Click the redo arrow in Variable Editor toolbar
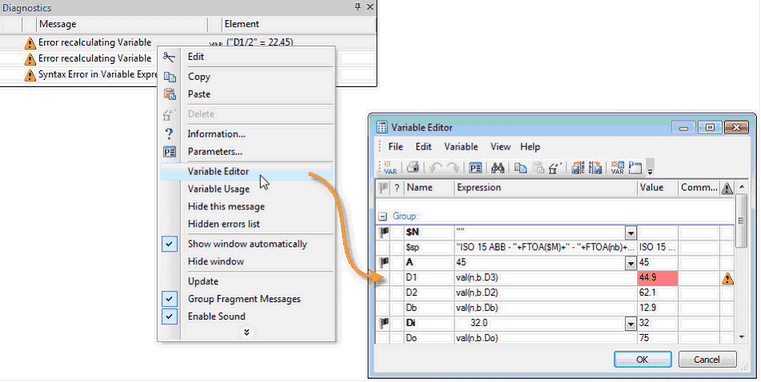 point(453,167)
